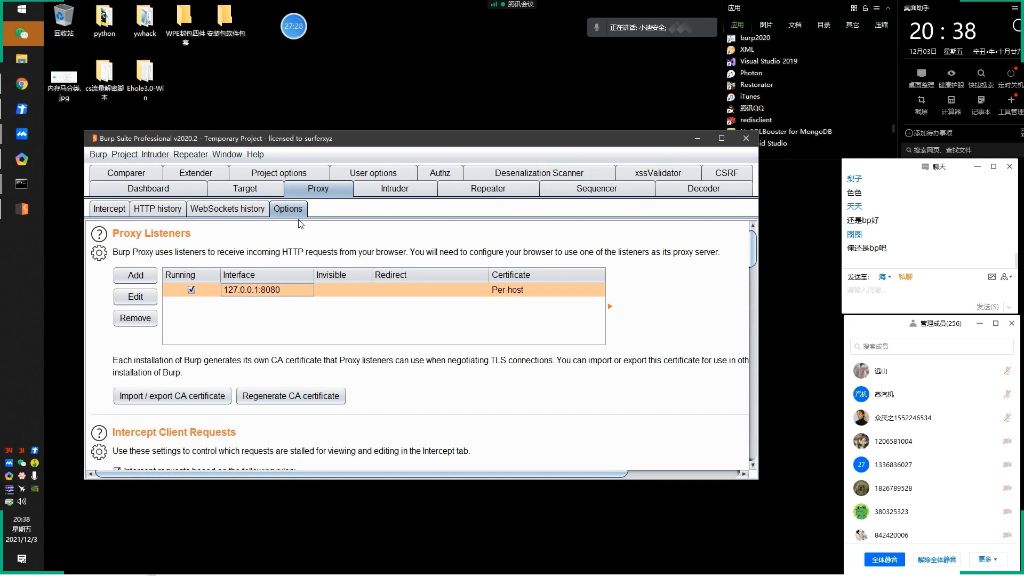Open the launcher panel hamburger menu
Image resolution: width=1024 pixels, height=576 pixels.
pos(876,8)
